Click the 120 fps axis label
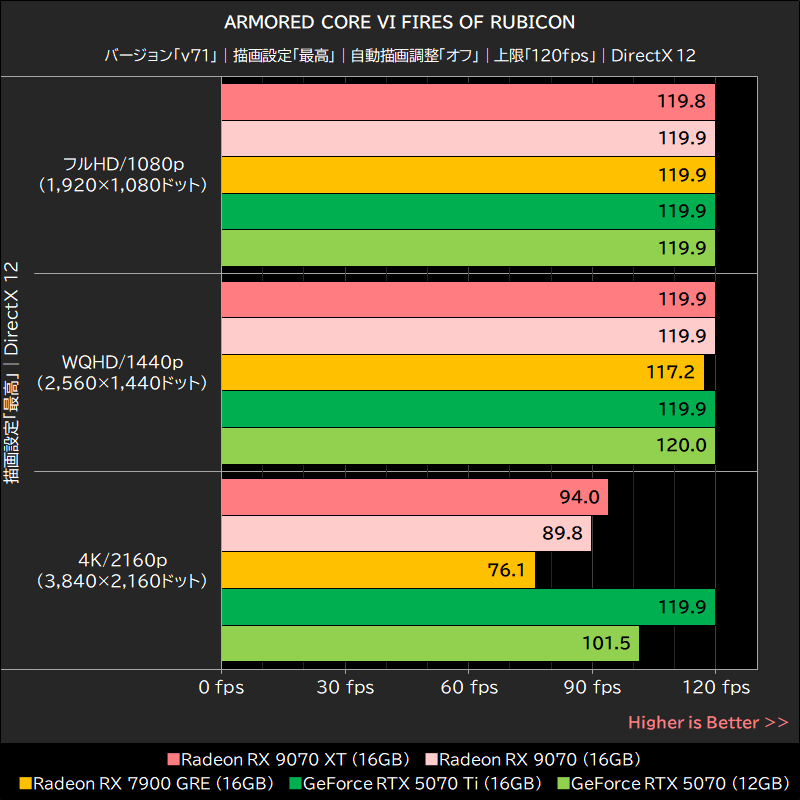The image size is (800, 800). [x=716, y=687]
